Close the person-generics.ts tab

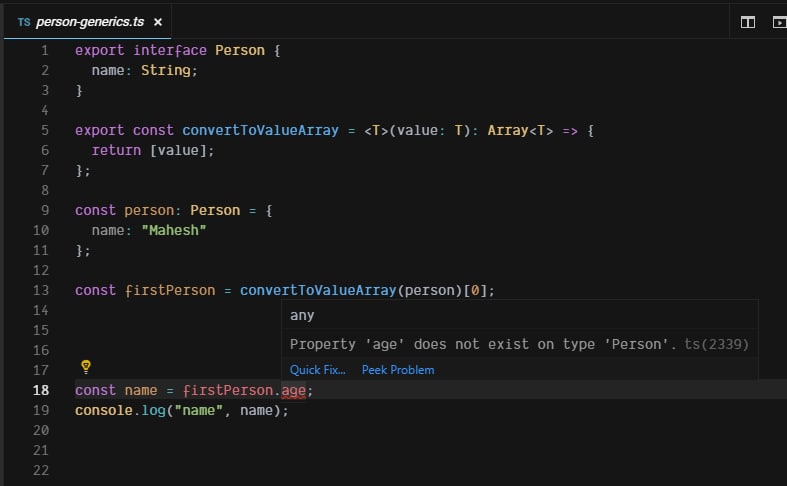click(158, 22)
